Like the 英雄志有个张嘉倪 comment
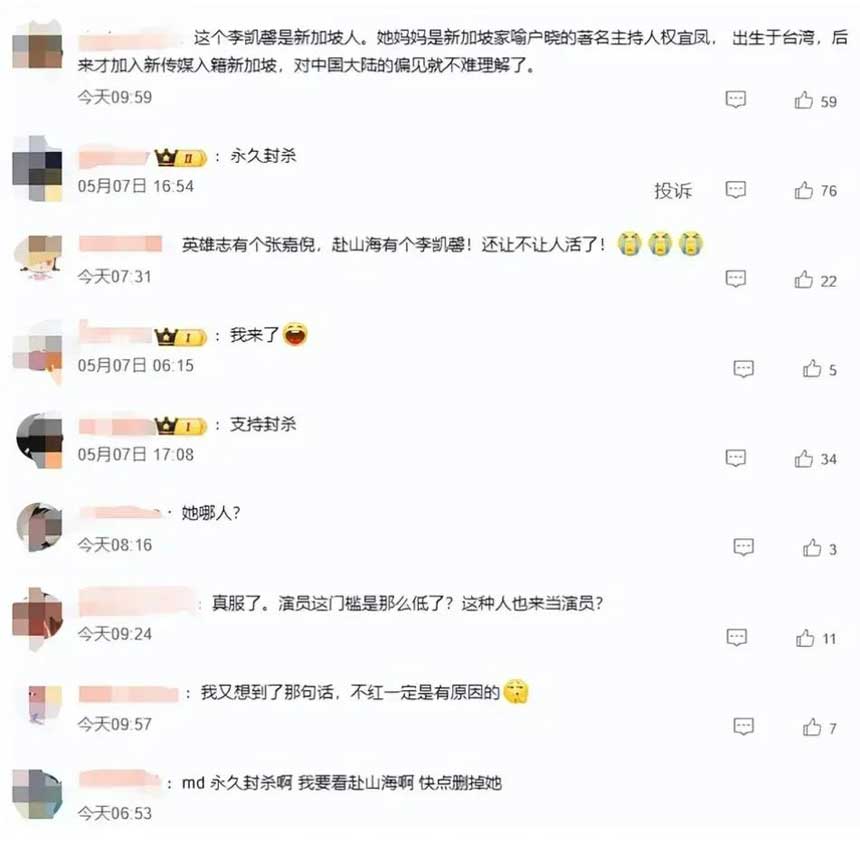860x843 pixels. [804, 280]
